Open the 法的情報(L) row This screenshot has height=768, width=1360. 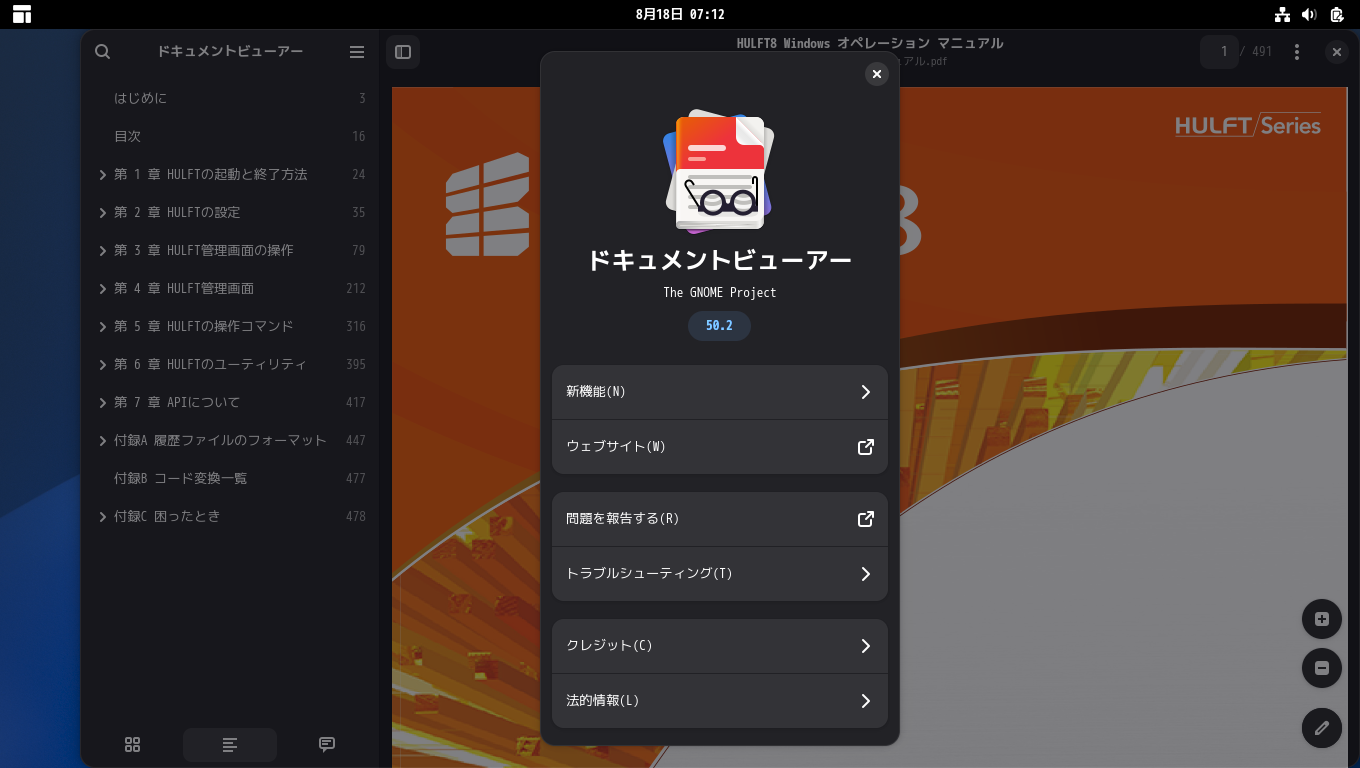(x=720, y=701)
